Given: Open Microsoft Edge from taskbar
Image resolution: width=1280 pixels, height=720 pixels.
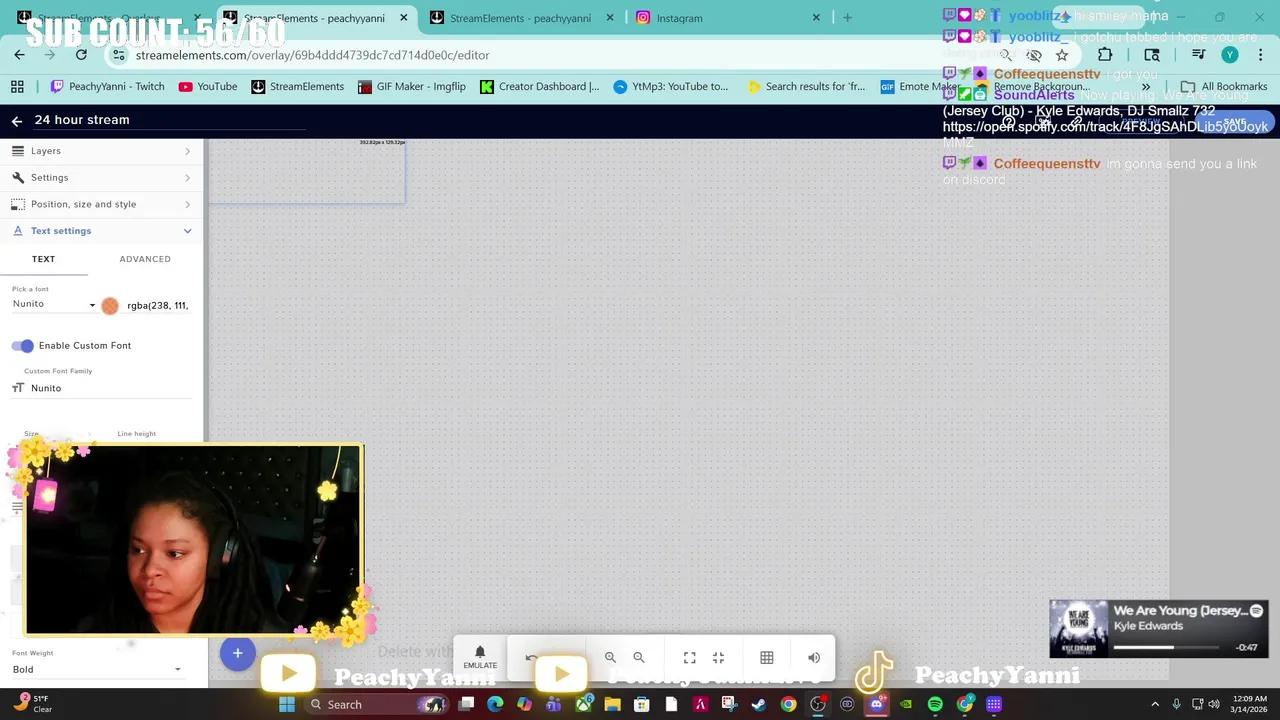Looking at the screenshot, I should (495, 705).
